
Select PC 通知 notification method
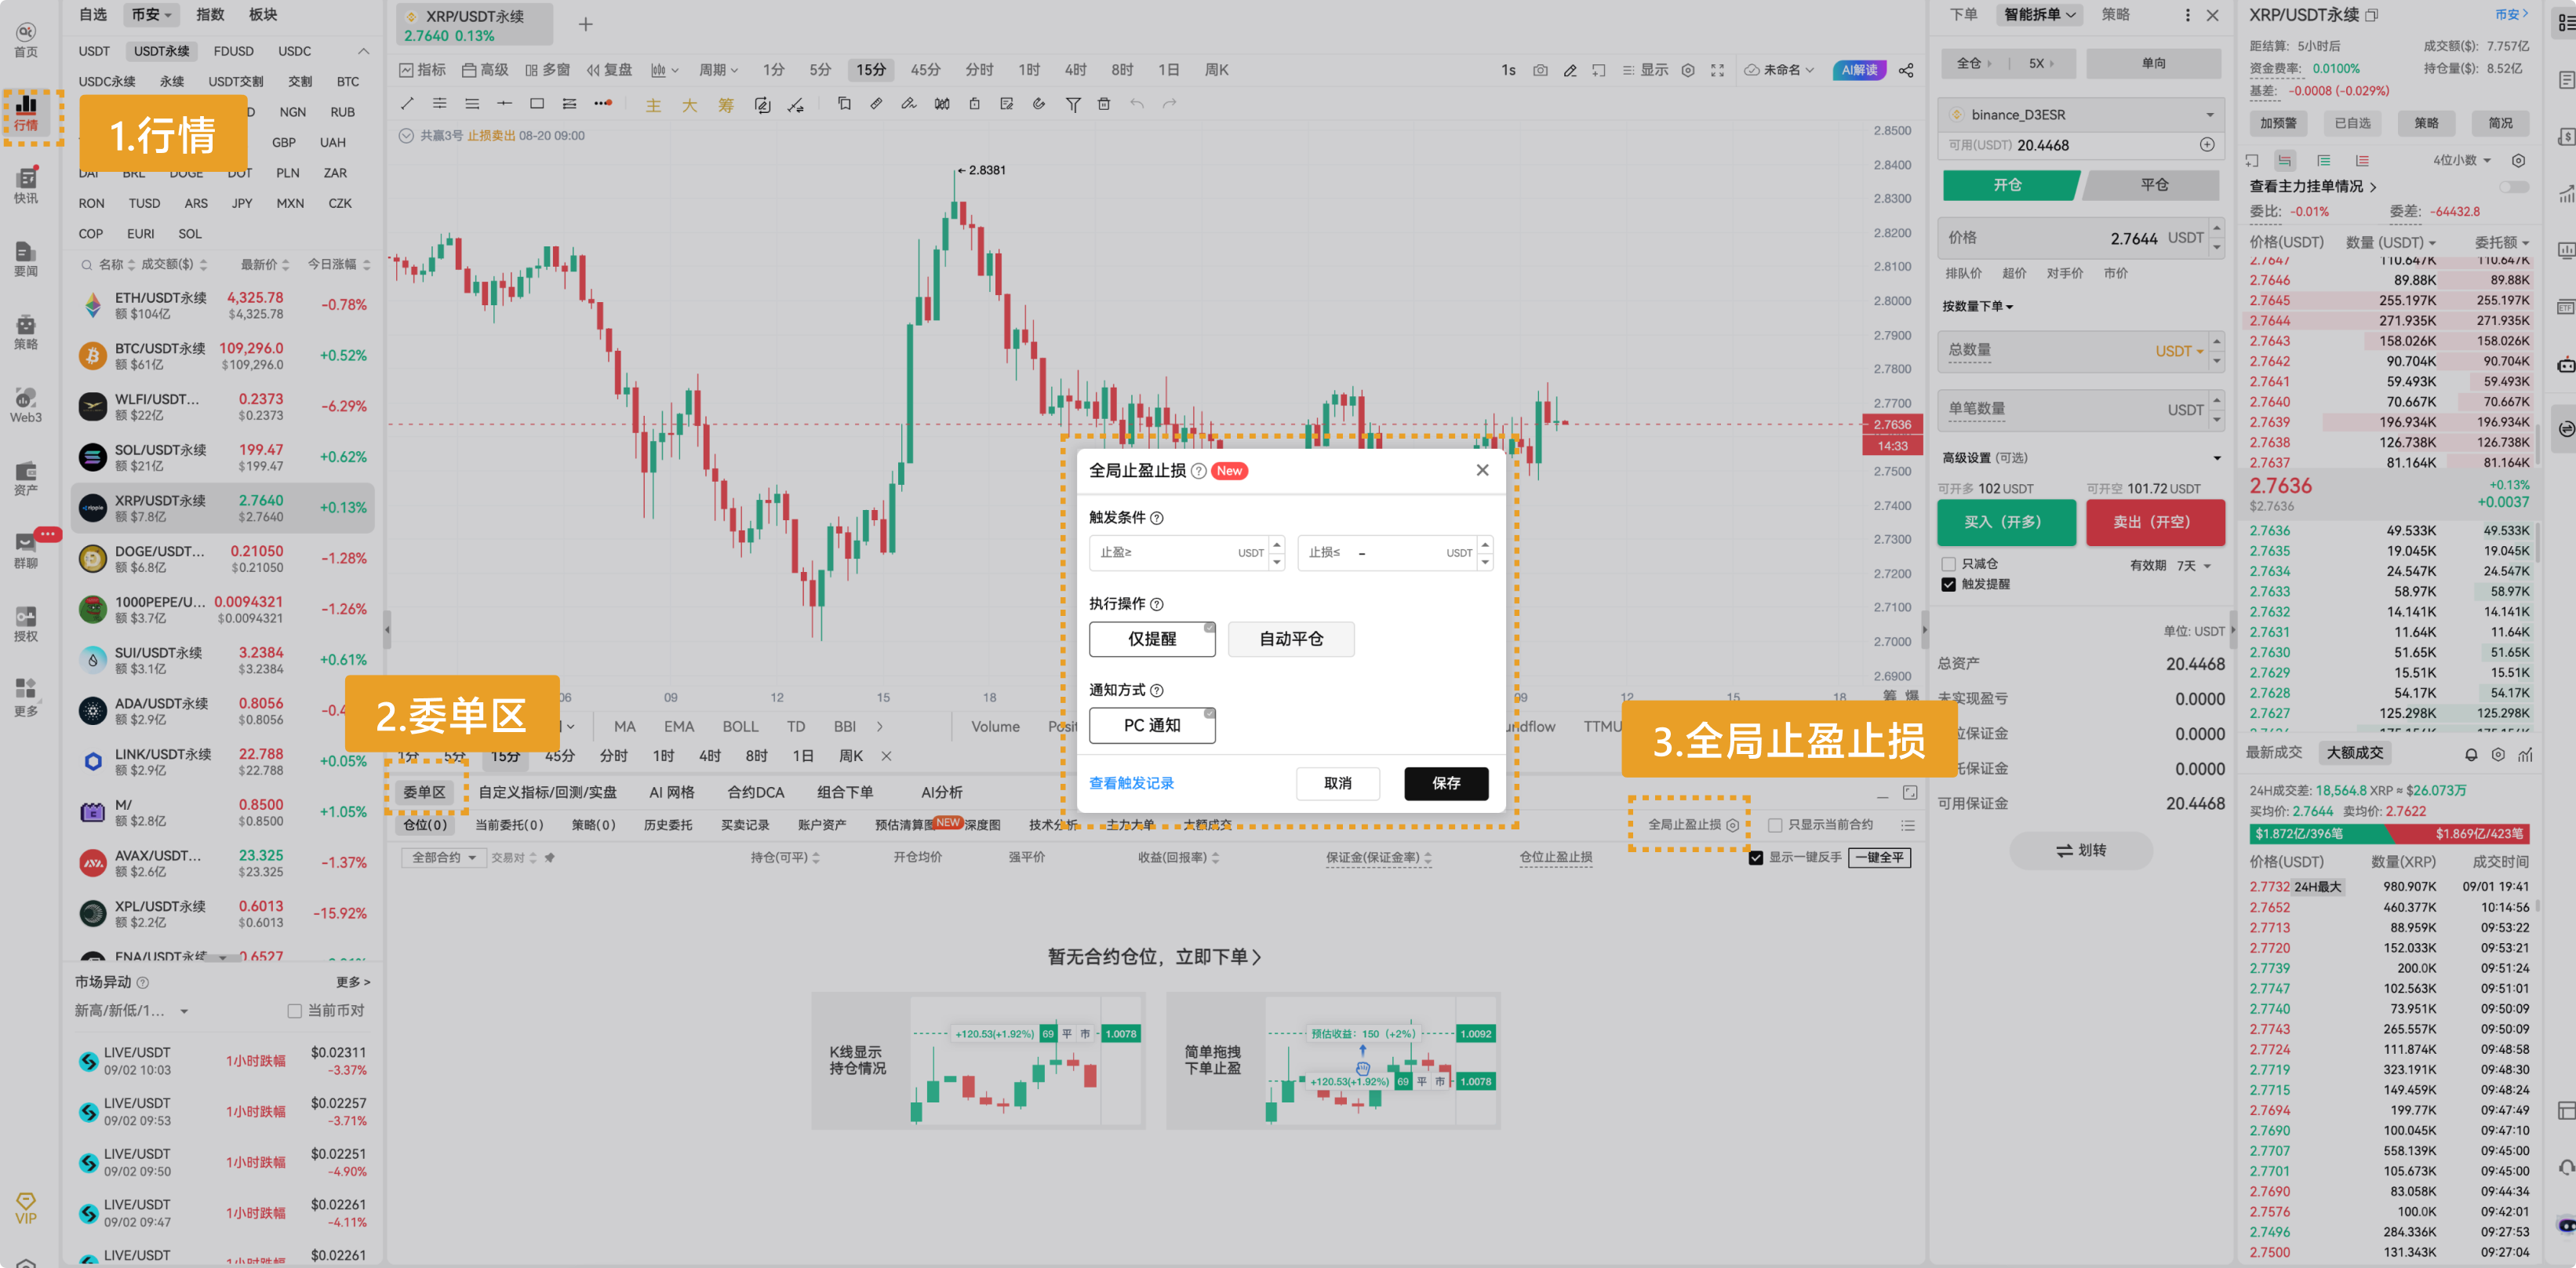click(x=1152, y=725)
